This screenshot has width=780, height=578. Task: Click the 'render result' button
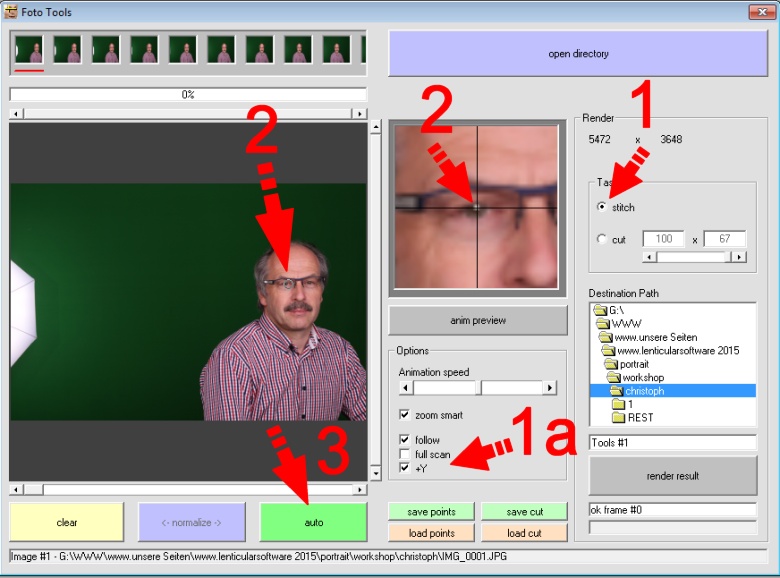click(672, 476)
